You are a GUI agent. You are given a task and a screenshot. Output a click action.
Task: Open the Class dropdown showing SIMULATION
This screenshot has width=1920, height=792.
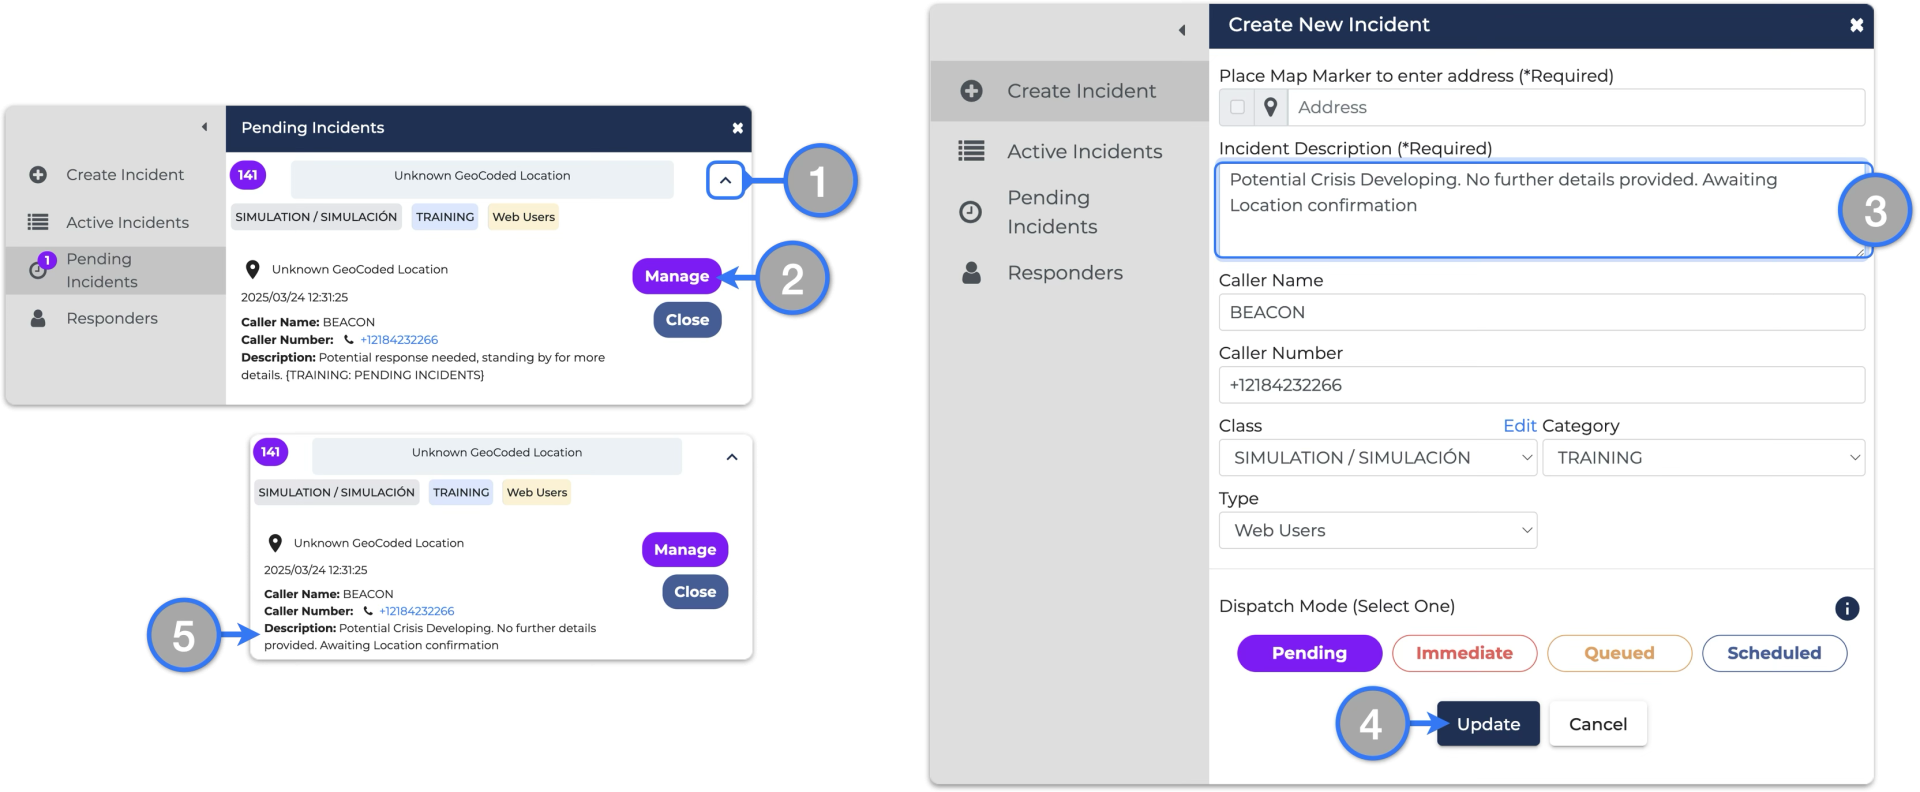click(1377, 458)
